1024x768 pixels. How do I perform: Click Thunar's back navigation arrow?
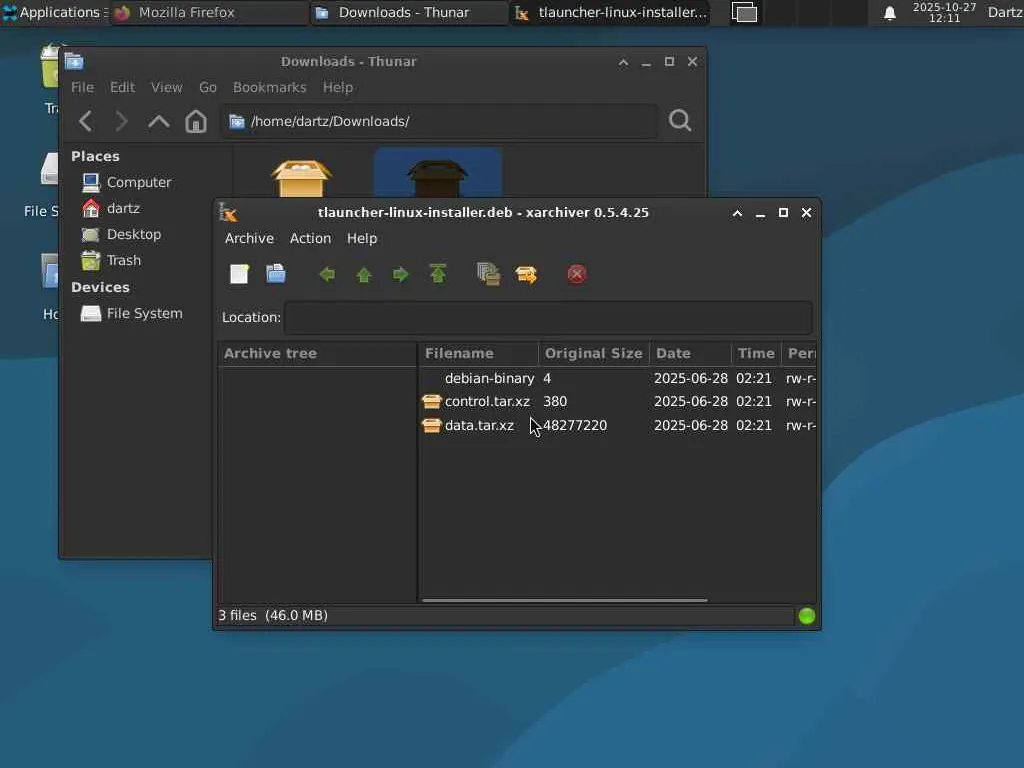(x=86, y=121)
